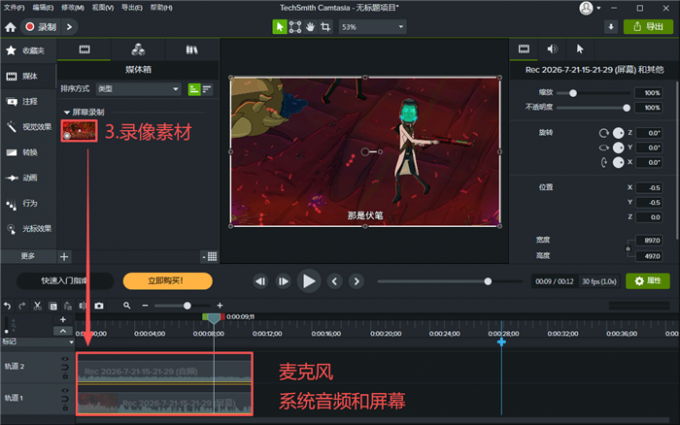Screen dimensions: 680x425
Task: Lock 轨道 1 with its padlock
Action: pyautogui.click(x=65, y=408)
